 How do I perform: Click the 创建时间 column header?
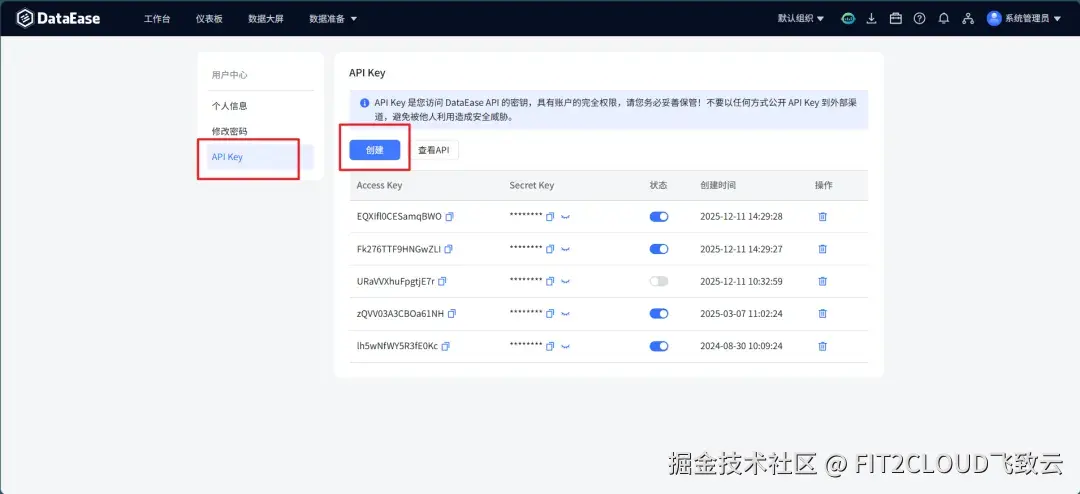(718, 185)
